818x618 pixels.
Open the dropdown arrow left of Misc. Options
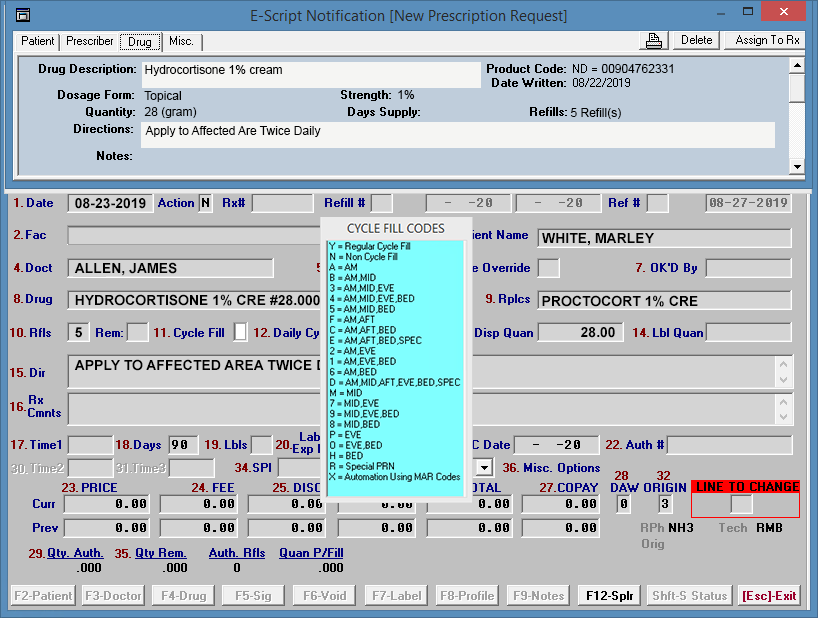tap(484, 467)
